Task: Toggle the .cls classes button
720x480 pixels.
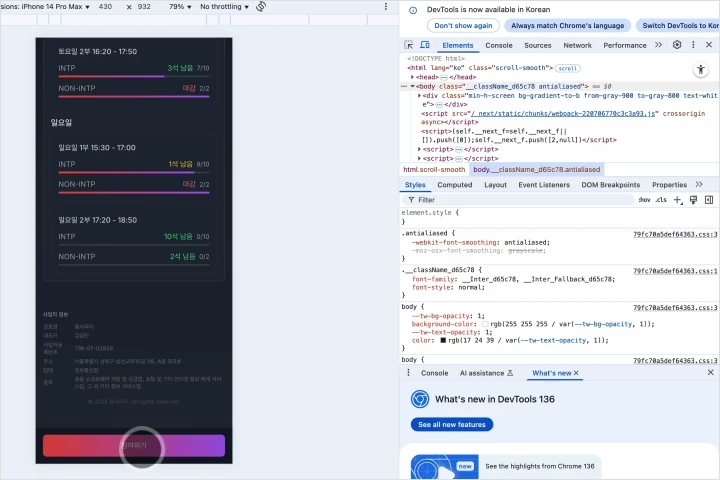Action: coord(661,200)
